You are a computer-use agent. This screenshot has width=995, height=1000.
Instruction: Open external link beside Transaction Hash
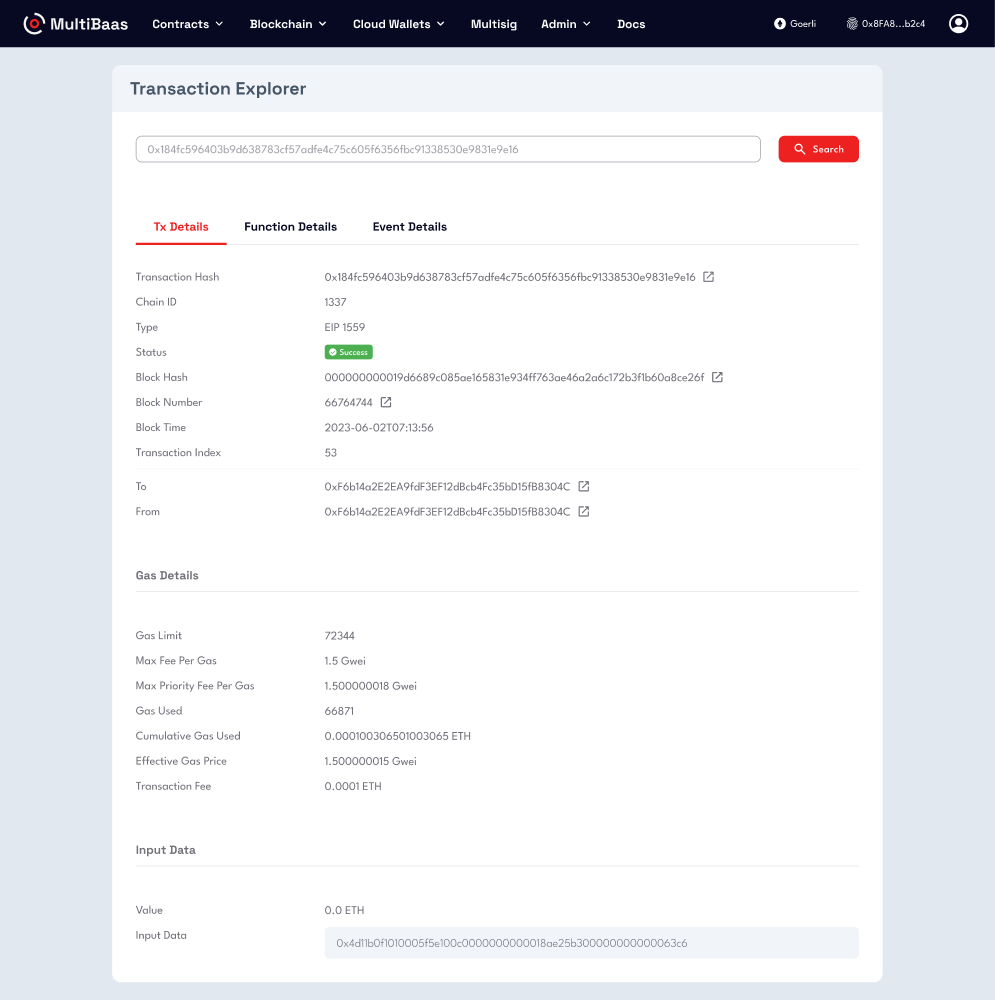(708, 277)
